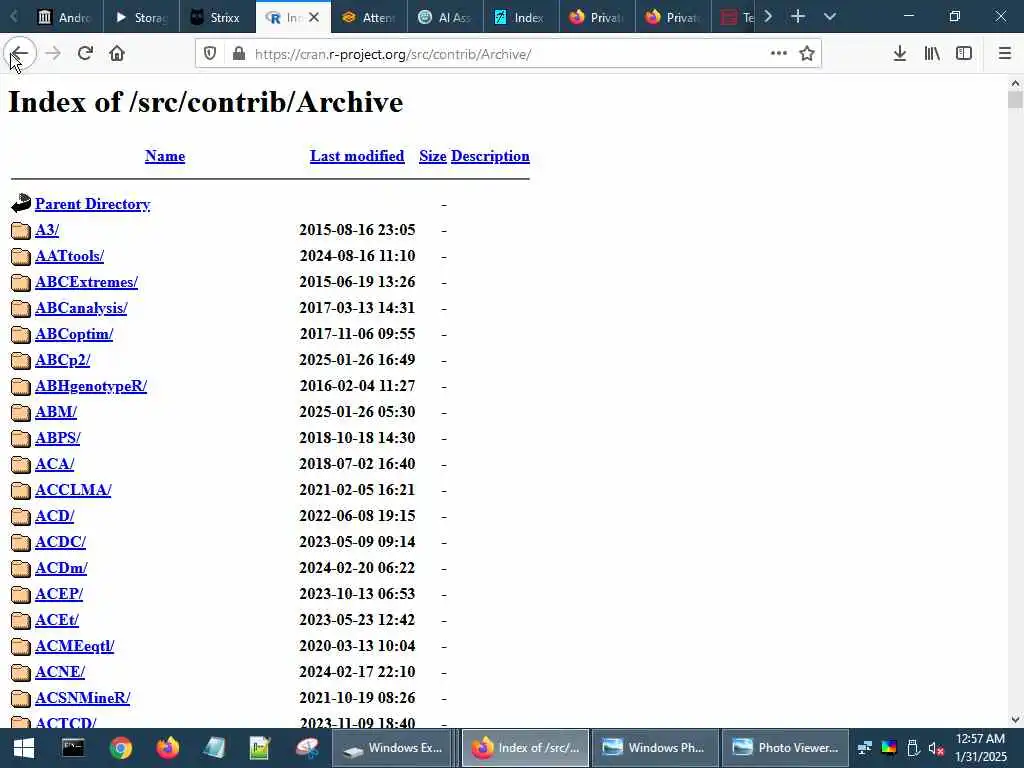Sort listing by Description column
This screenshot has height=768, width=1024.
tap(490, 156)
